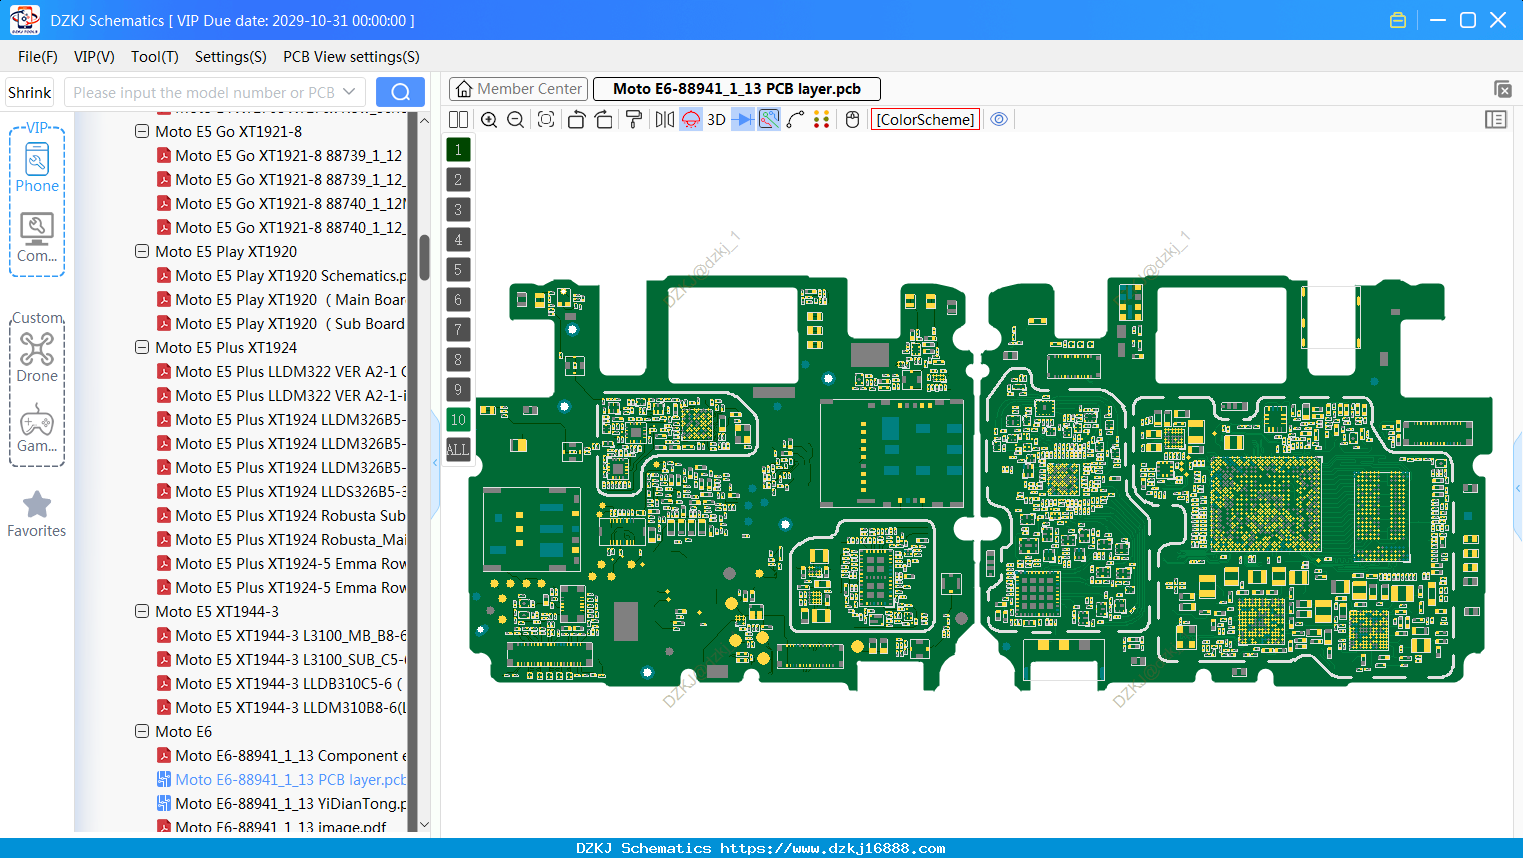The height and width of the screenshot is (858, 1523).
Task: Open the File(F) menu
Action: click(38, 57)
